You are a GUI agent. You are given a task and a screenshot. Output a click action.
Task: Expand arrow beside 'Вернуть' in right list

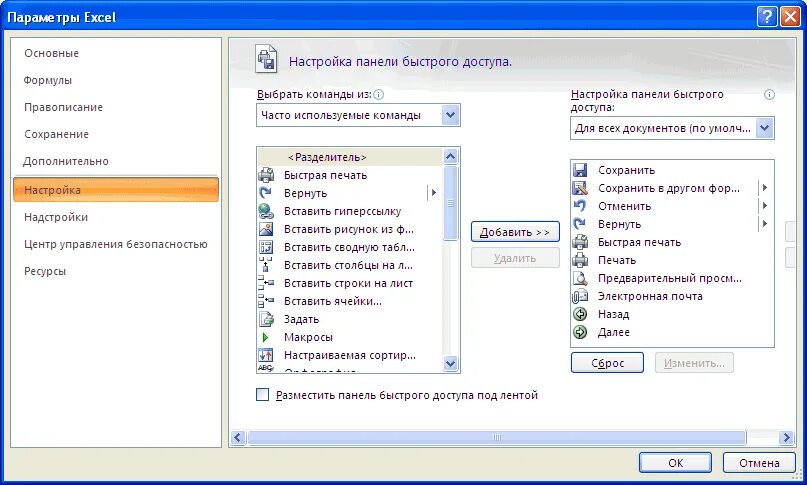click(765, 224)
